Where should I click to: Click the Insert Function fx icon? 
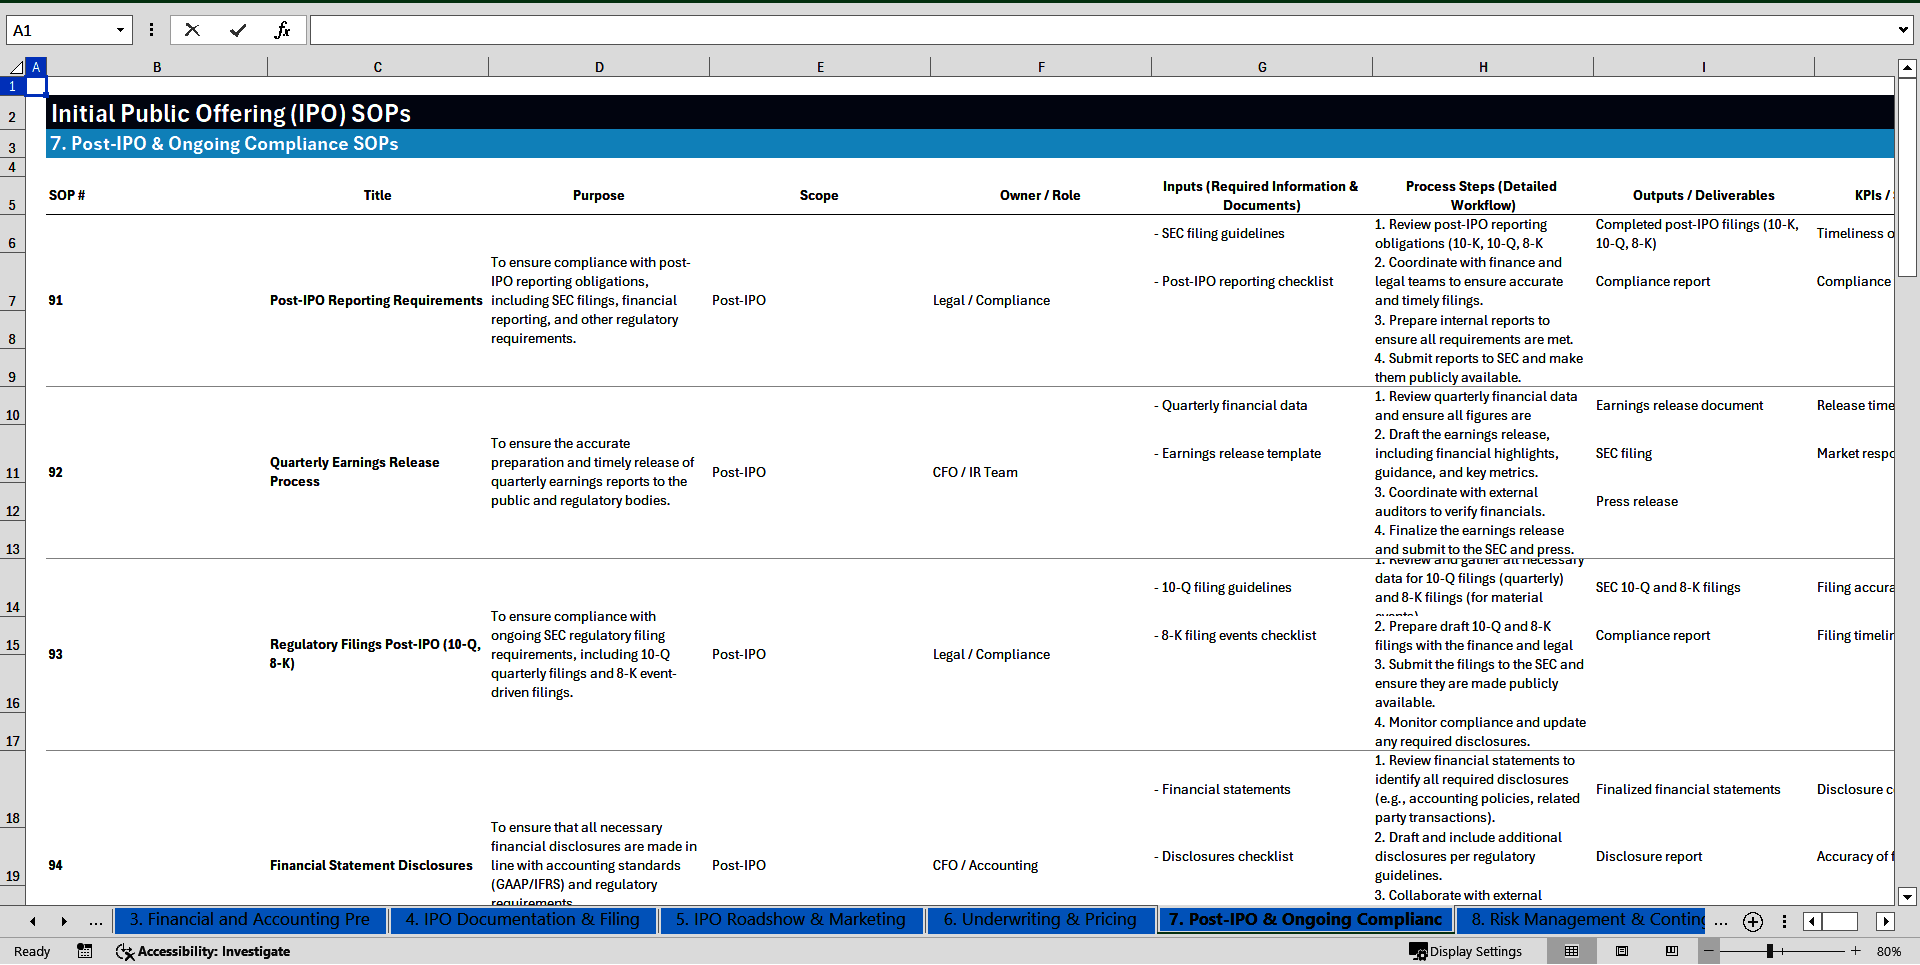point(282,30)
